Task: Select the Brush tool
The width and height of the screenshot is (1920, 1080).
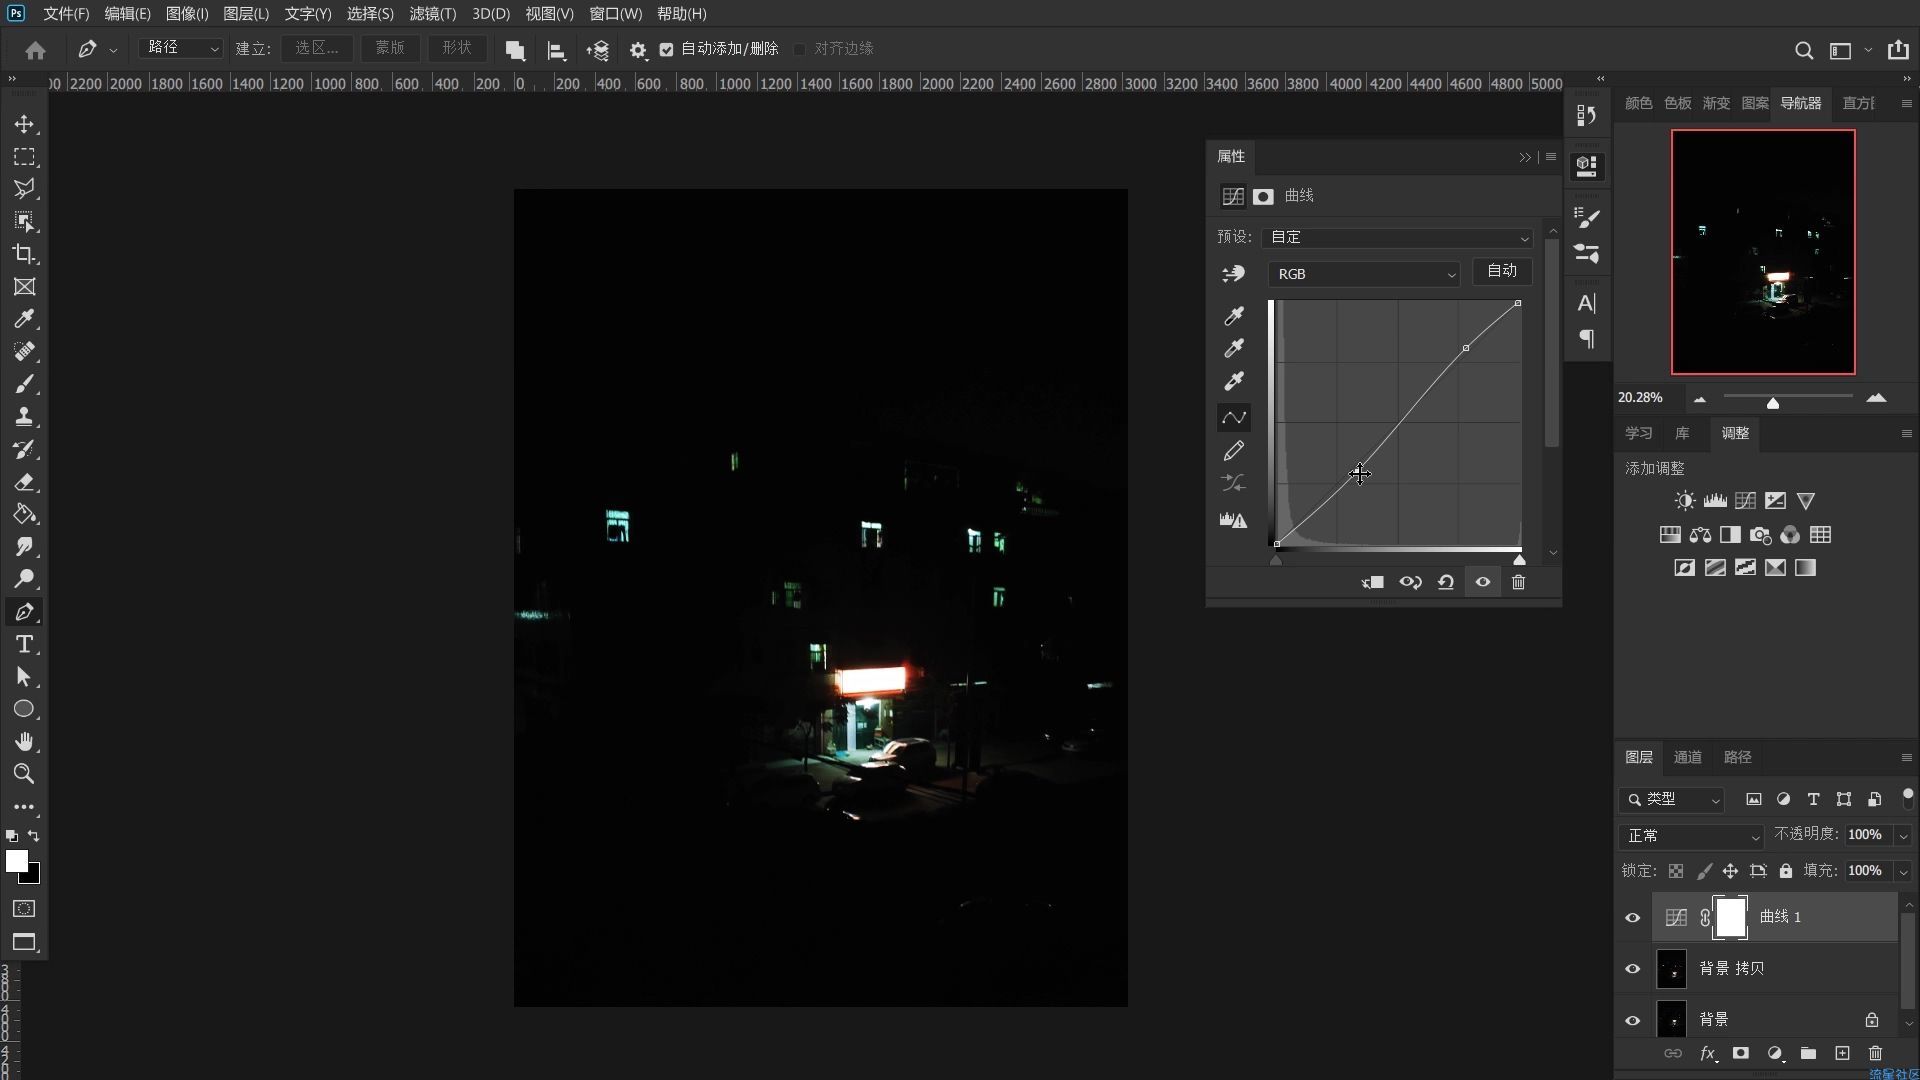Action: pyautogui.click(x=24, y=384)
